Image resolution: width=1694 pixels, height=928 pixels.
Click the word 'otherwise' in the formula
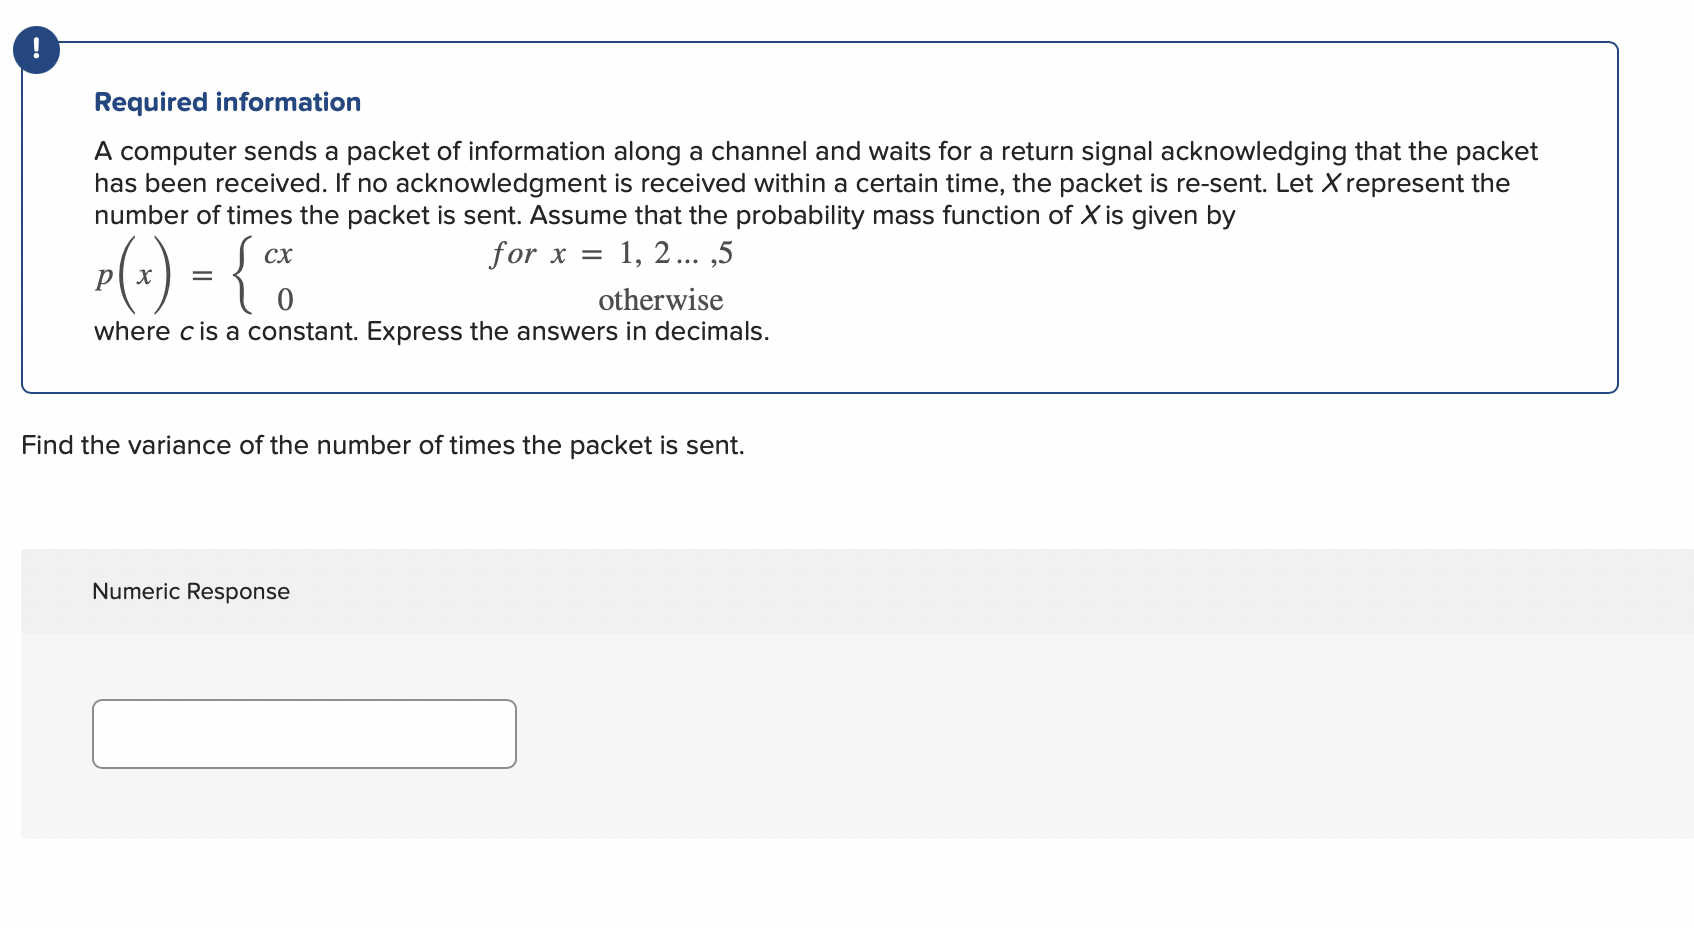tap(660, 300)
